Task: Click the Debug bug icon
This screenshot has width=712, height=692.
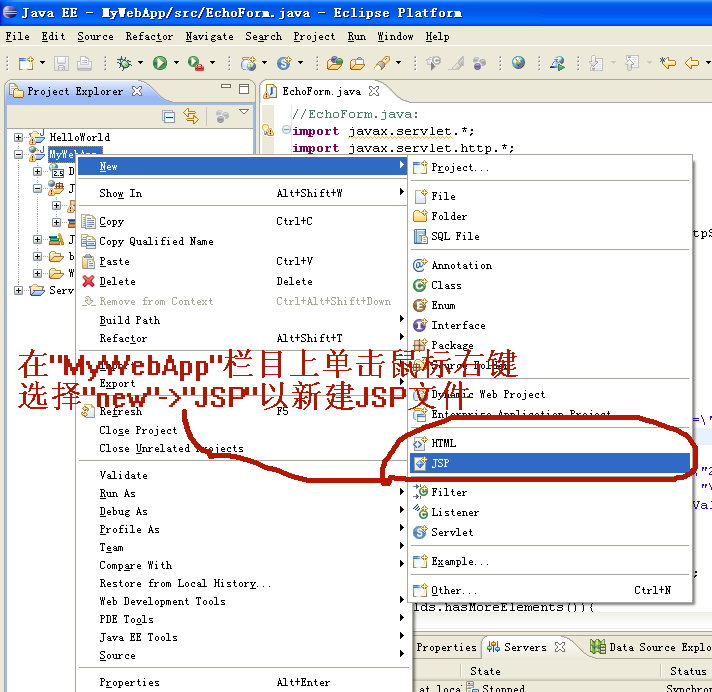Action: coord(124,63)
